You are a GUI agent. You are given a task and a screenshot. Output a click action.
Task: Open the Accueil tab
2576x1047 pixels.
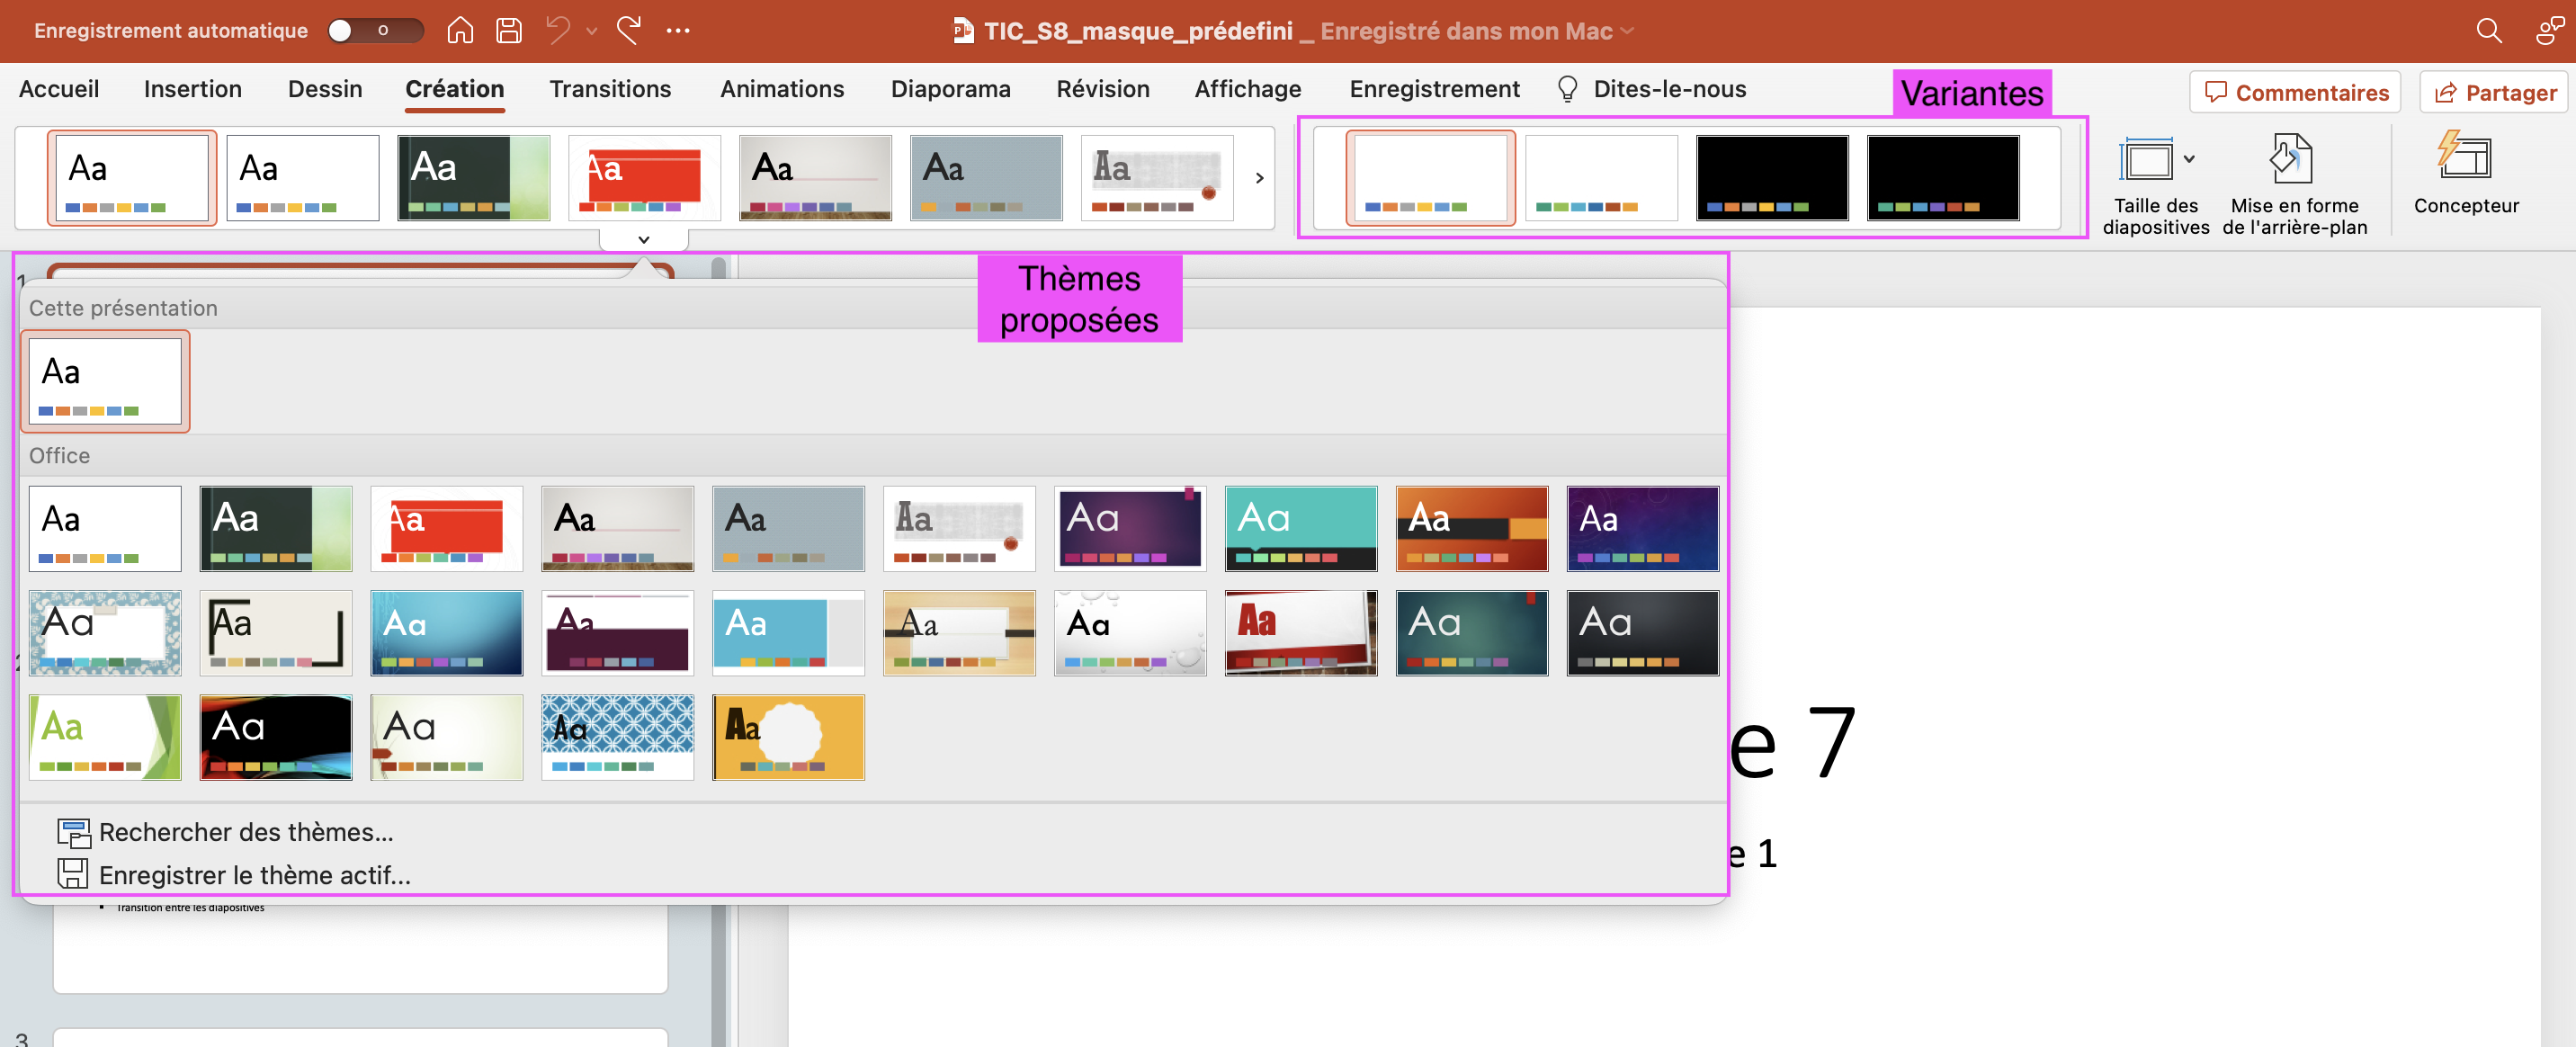point(59,89)
